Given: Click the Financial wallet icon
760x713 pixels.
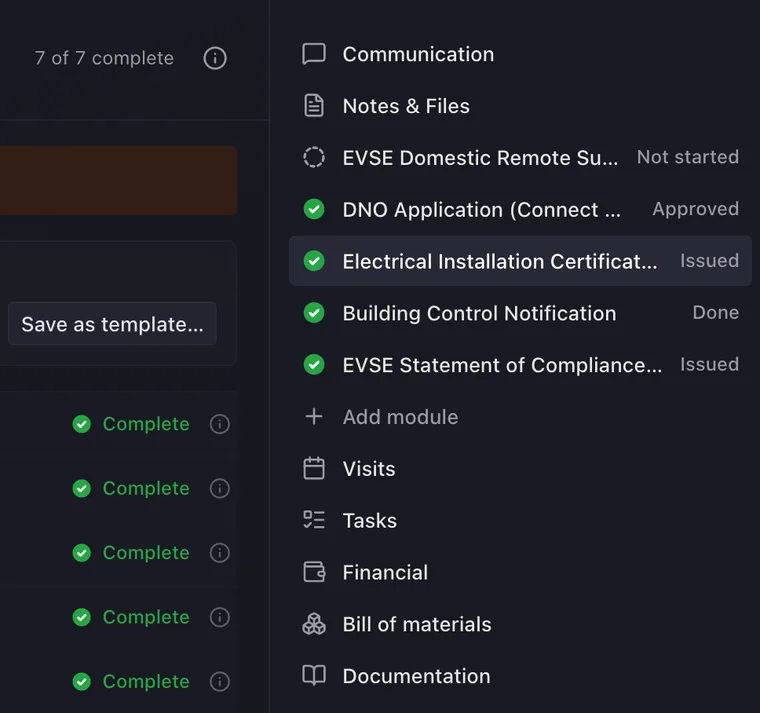Looking at the screenshot, I should point(314,572).
